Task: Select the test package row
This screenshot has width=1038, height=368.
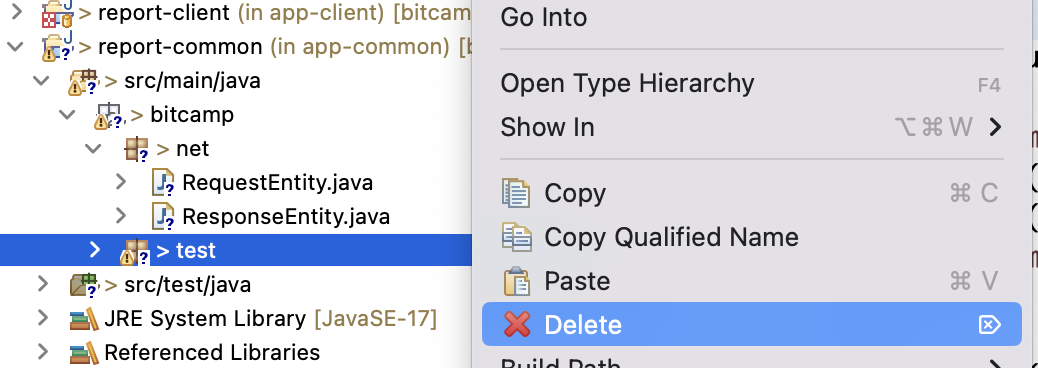Action: click(235, 250)
